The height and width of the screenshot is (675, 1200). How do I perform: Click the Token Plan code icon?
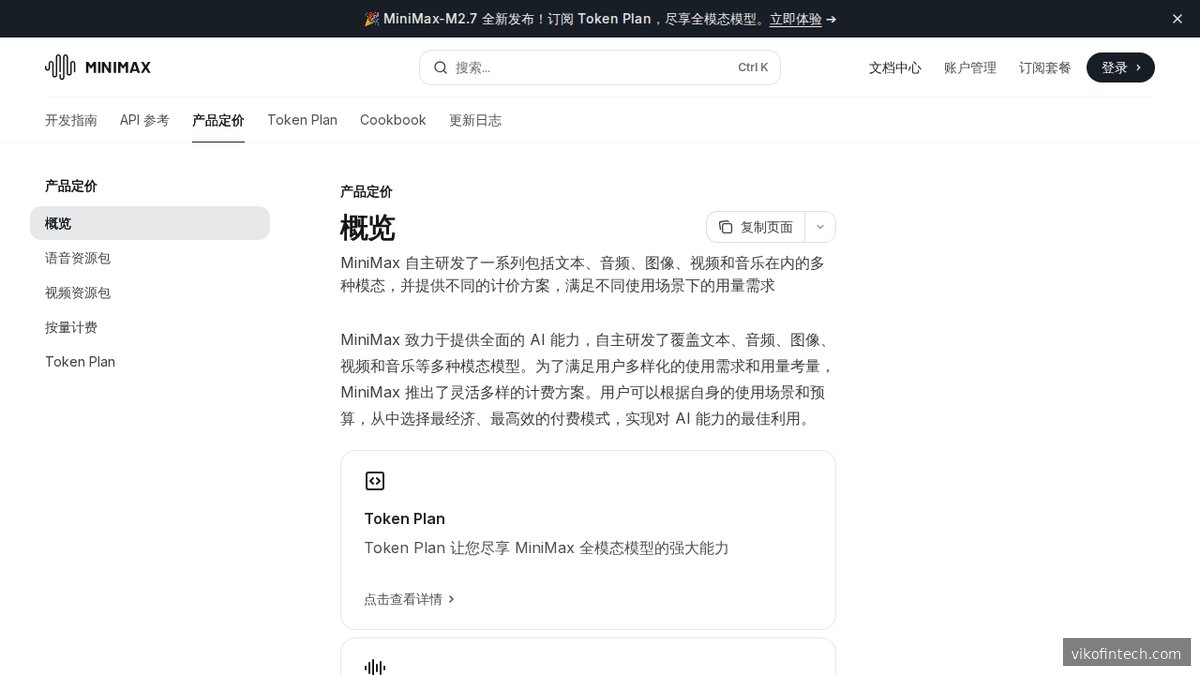[x=375, y=481]
